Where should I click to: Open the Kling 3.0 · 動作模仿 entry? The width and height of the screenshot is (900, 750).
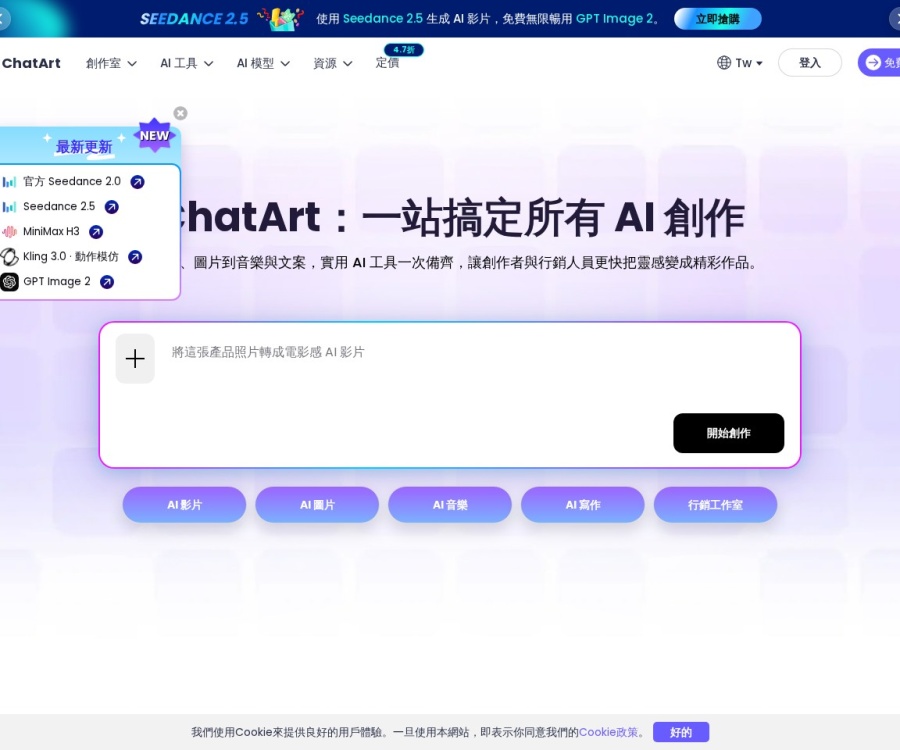71,257
